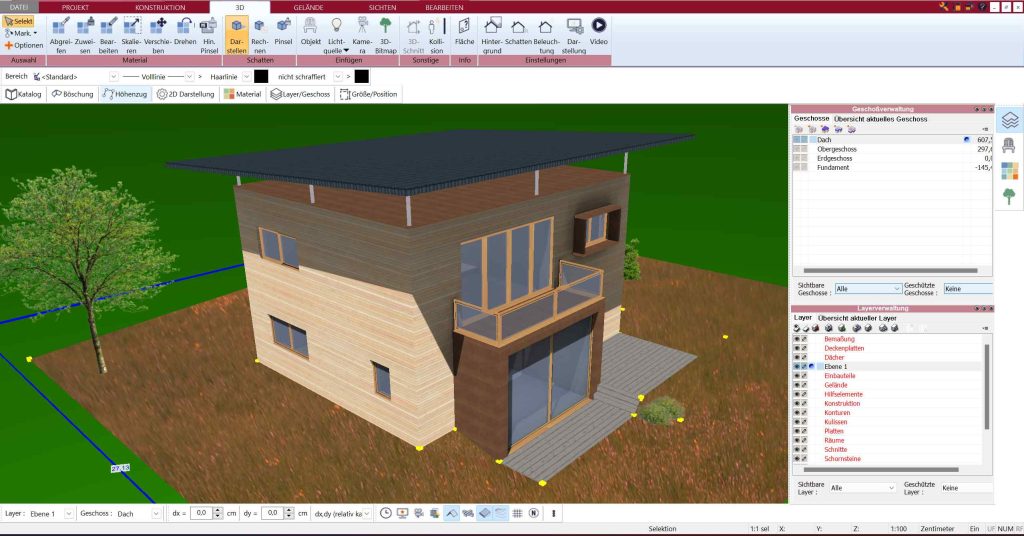The image size is (1024, 536).
Task: Play the Video tool
Action: pos(598,31)
